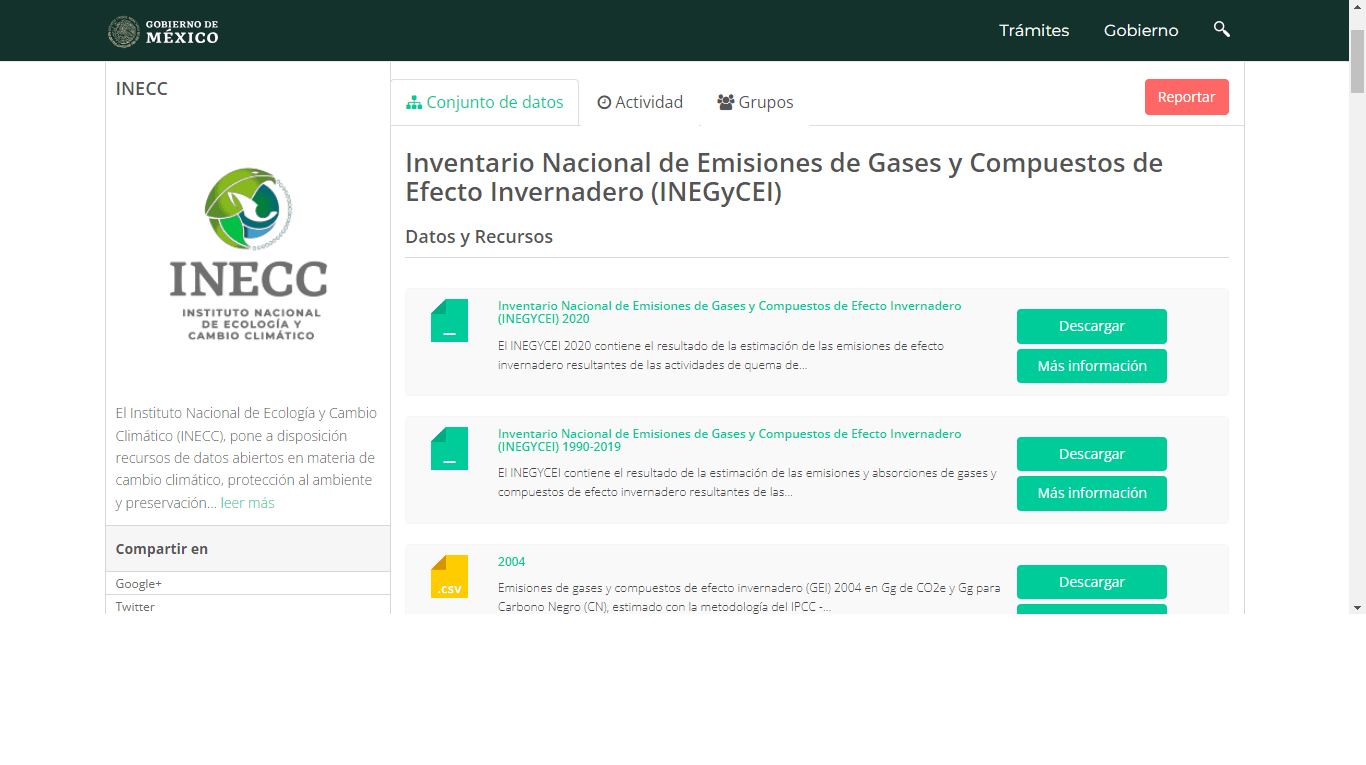Image resolution: width=1366 pixels, height=765 pixels.
Task: Download the 2004 csv resource
Action: pos(1092,582)
